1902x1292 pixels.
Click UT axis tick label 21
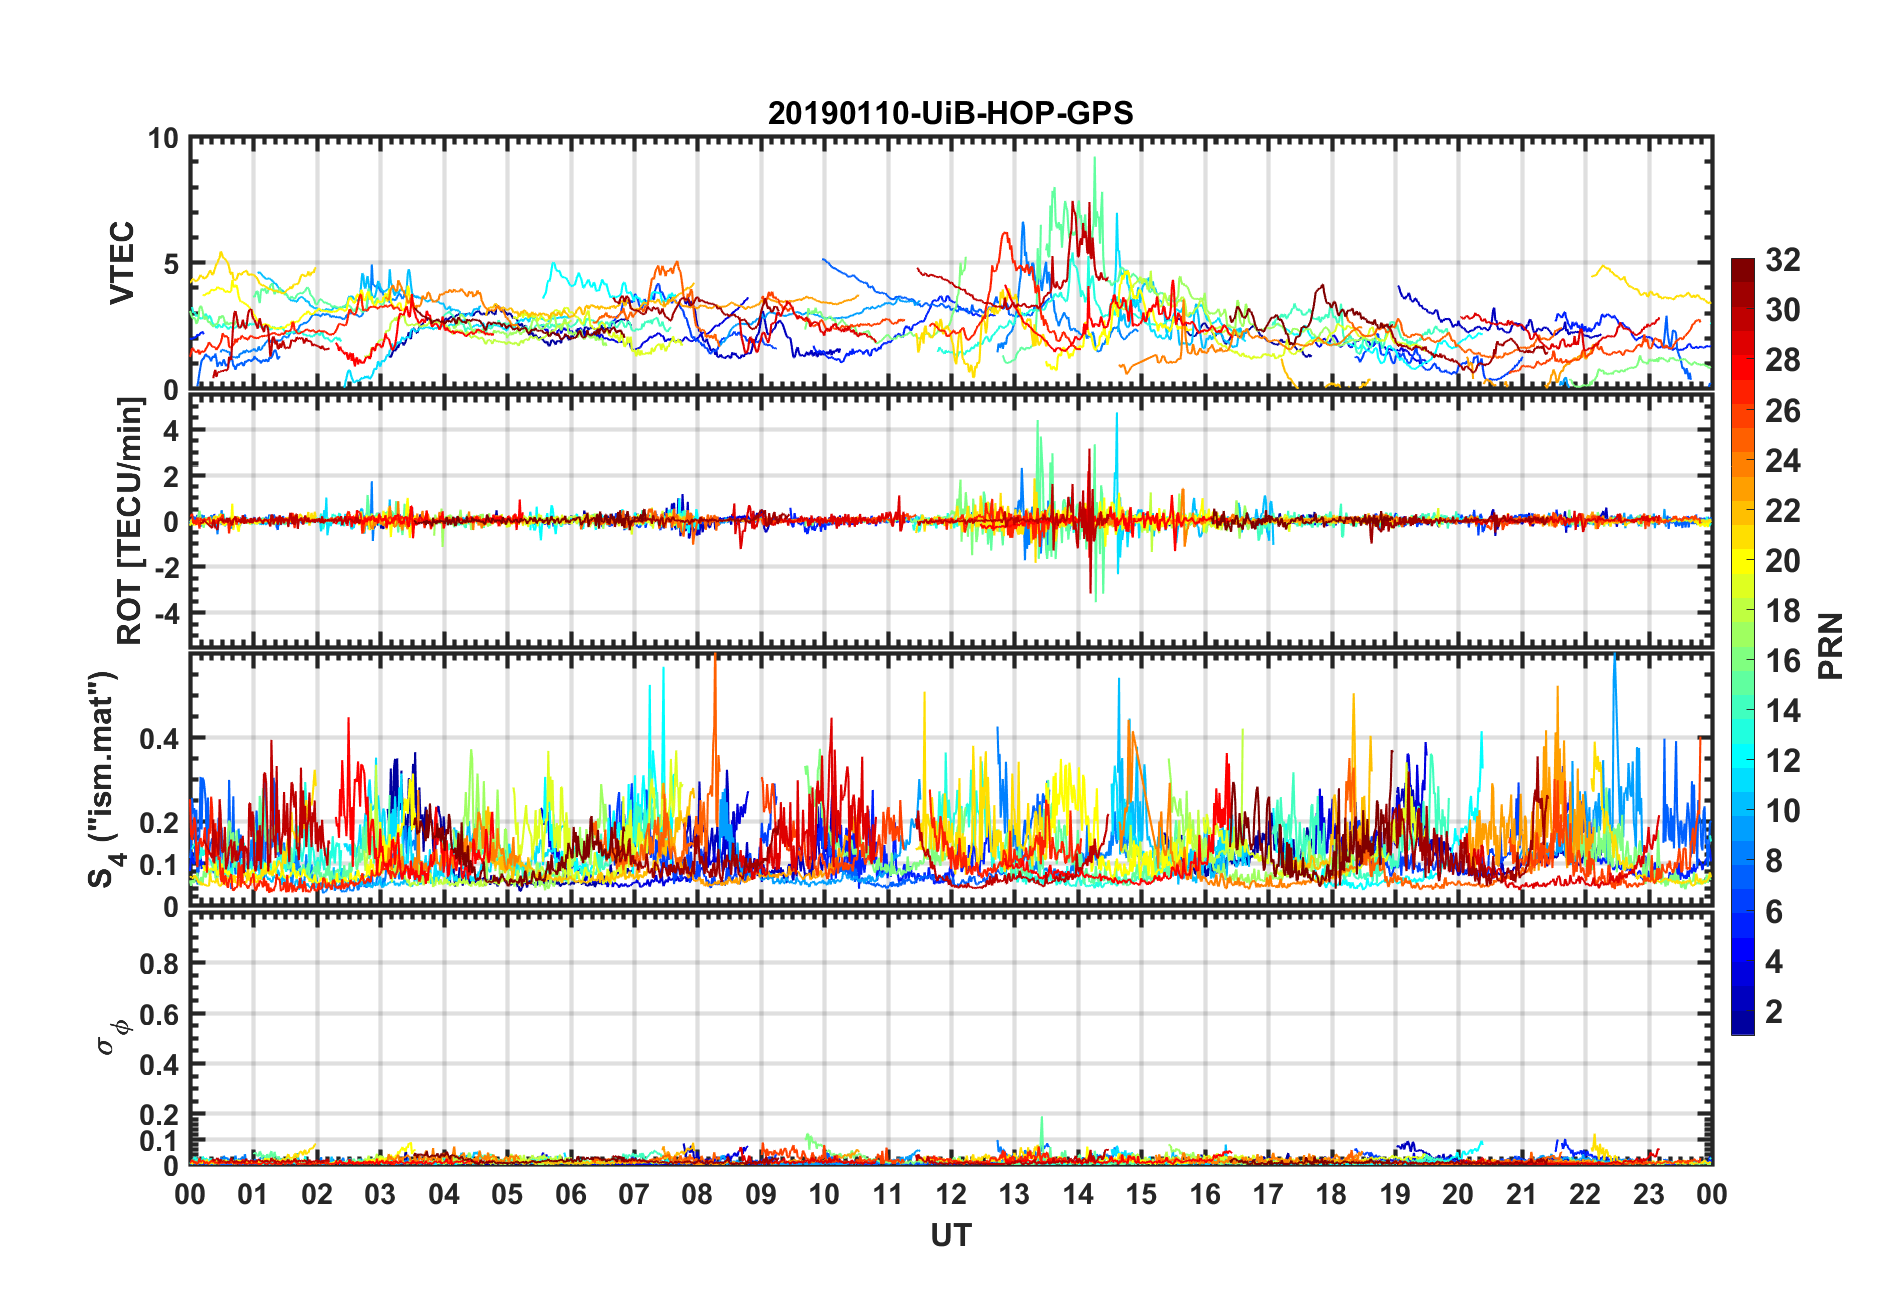1521,1194
